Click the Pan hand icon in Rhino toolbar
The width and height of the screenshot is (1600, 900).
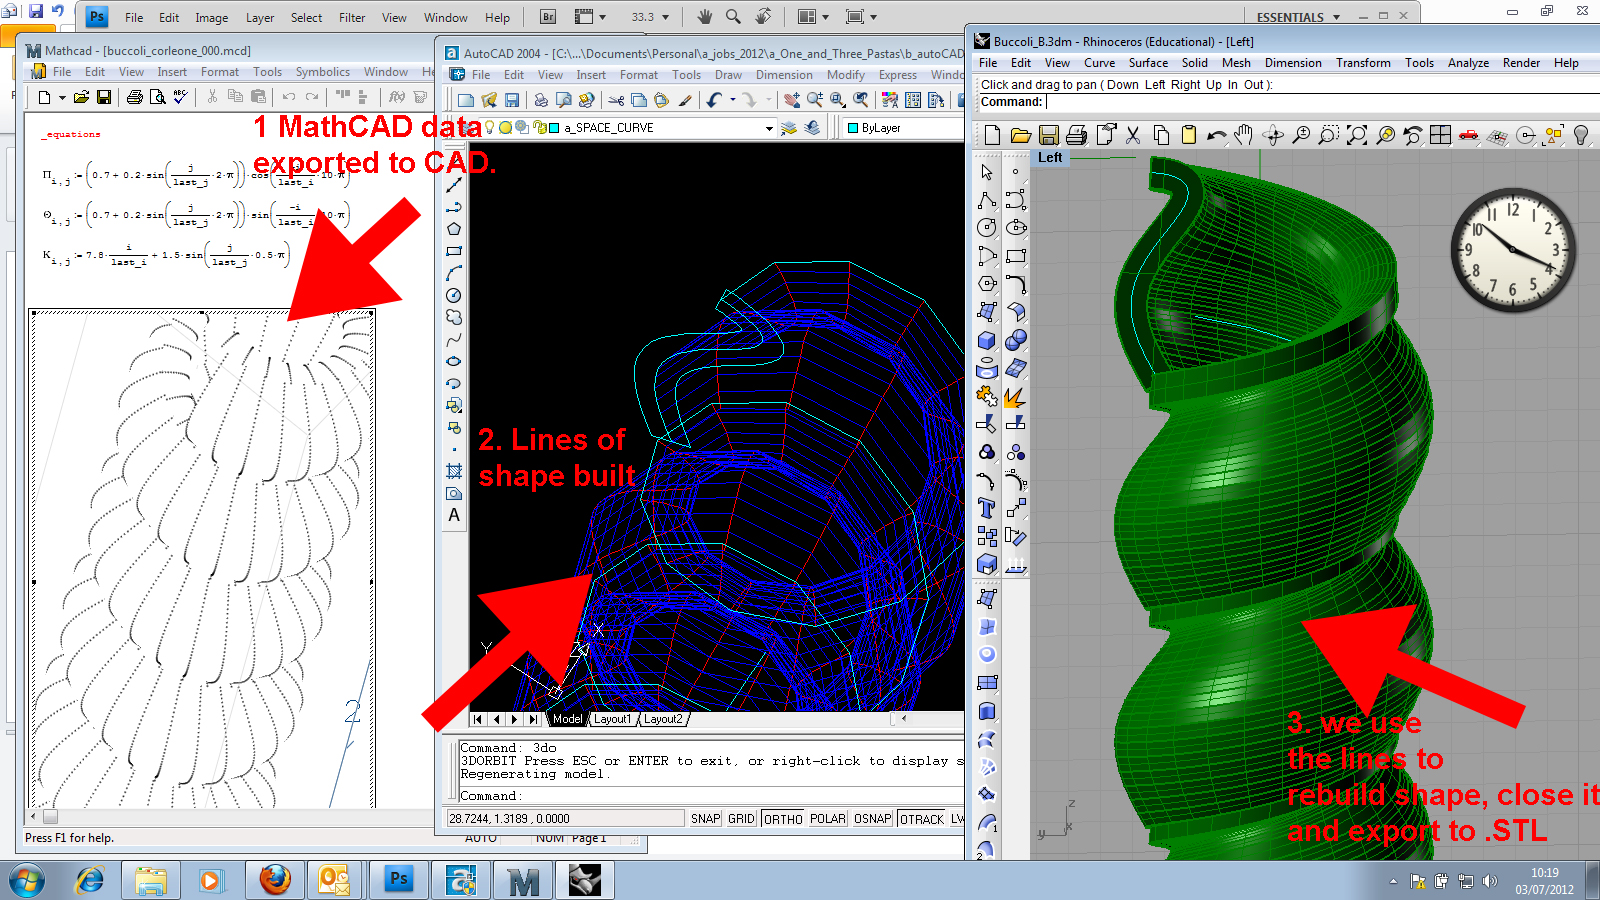click(1243, 135)
